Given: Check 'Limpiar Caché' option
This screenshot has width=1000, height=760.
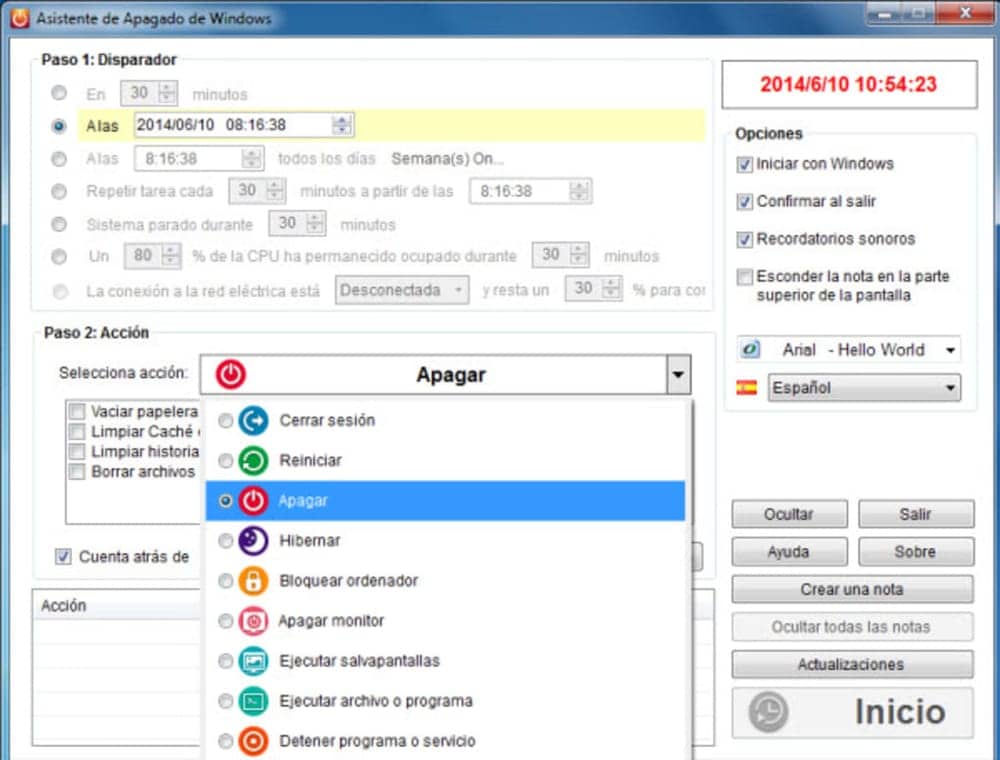Looking at the screenshot, I should [77, 432].
